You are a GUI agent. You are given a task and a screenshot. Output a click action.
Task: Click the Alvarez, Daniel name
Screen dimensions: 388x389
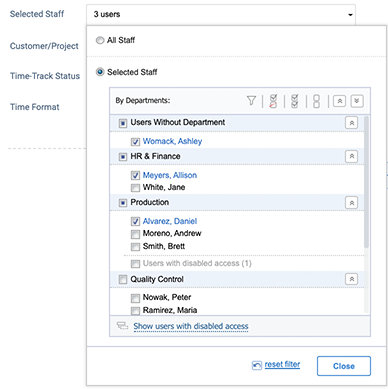pyautogui.click(x=170, y=221)
